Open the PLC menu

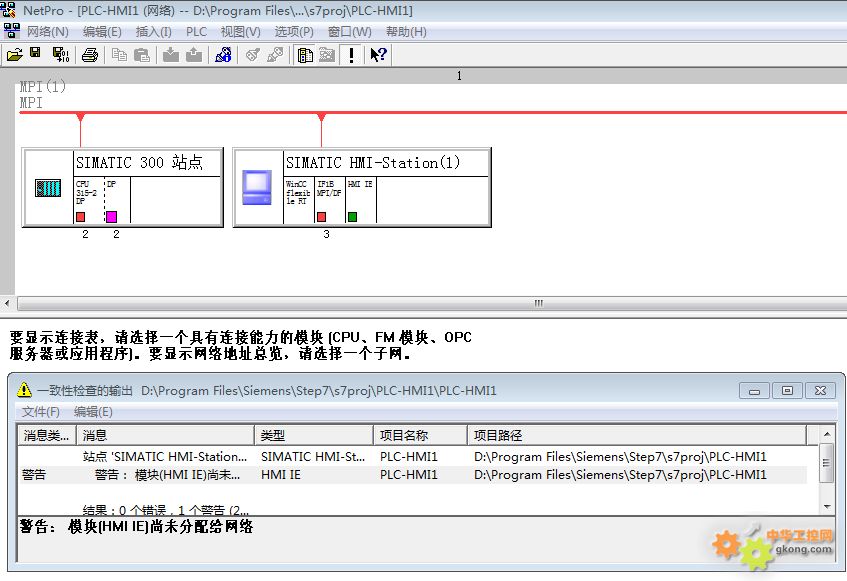(197, 32)
